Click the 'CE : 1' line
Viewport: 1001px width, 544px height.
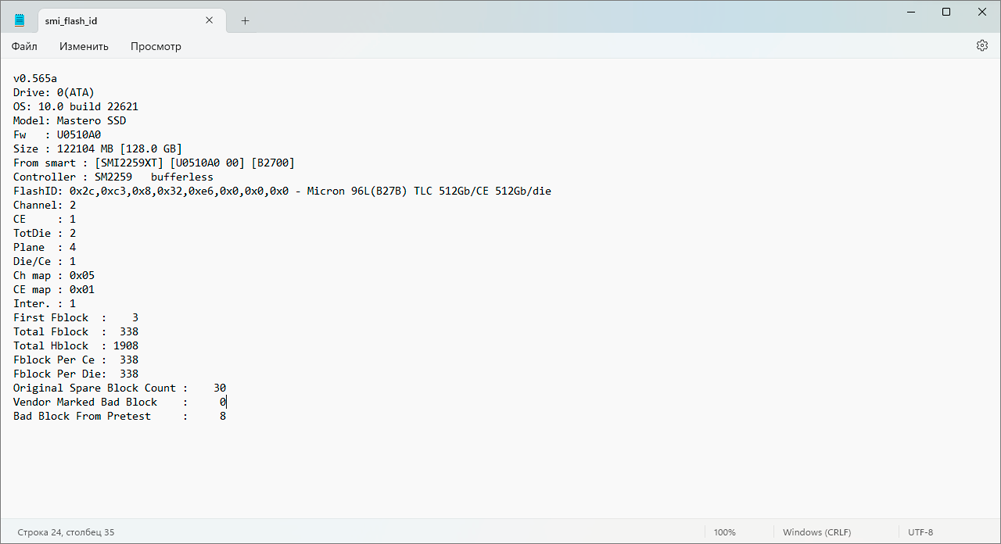coord(45,219)
